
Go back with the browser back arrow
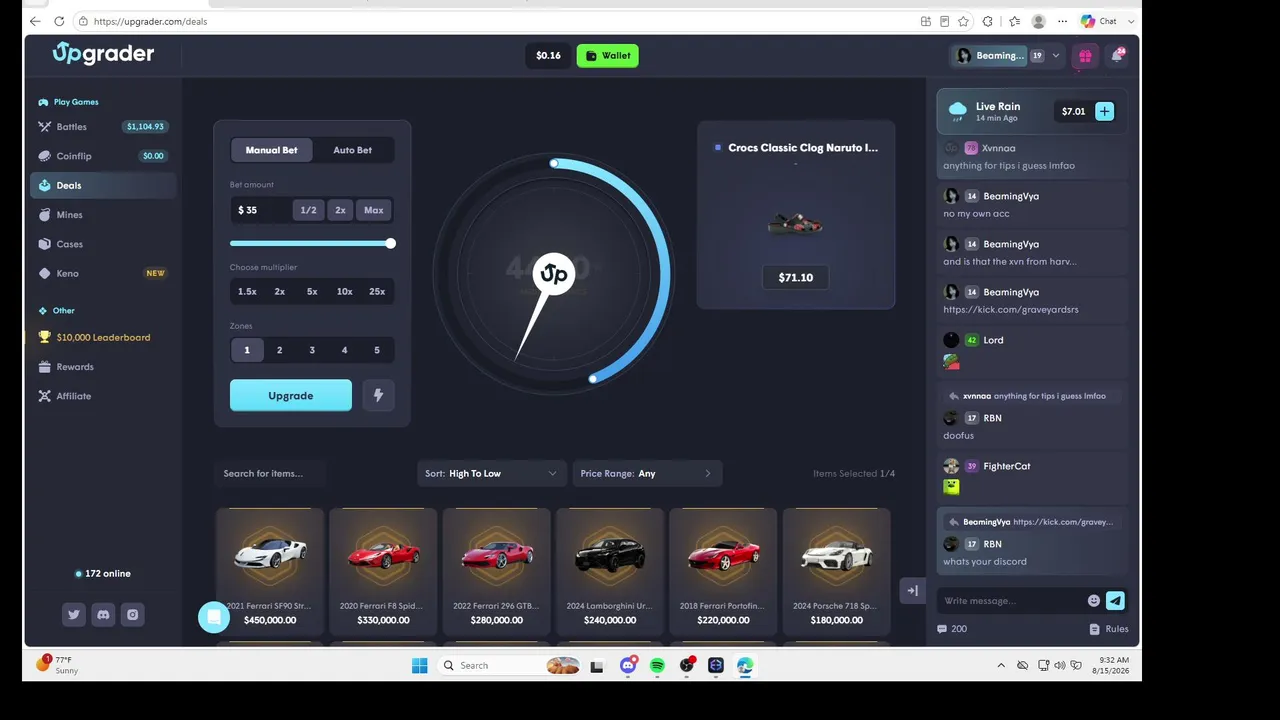click(x=35, y=21)
